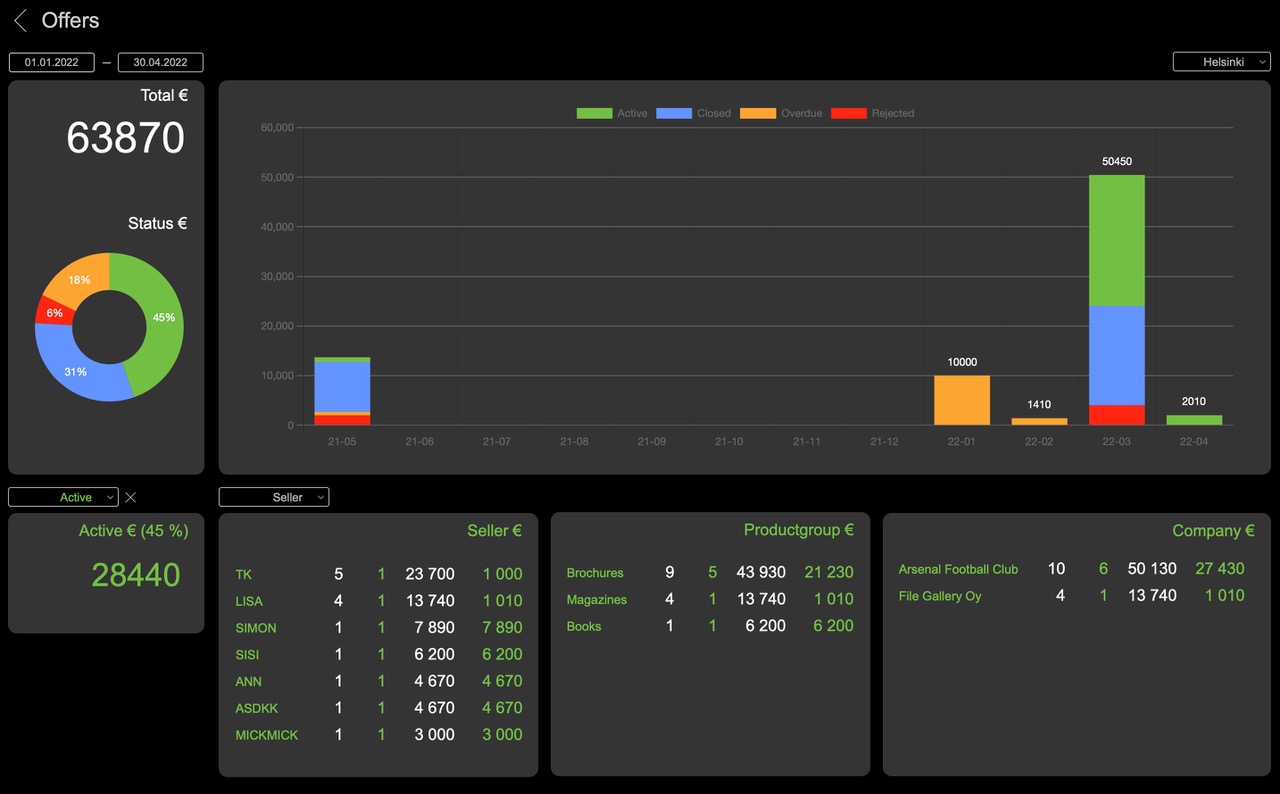Viewport: 1280px width, 794px height.
Task: Select the orange 22-01 bar in chart
Action: pyautogui.click(x=961, y=400)
